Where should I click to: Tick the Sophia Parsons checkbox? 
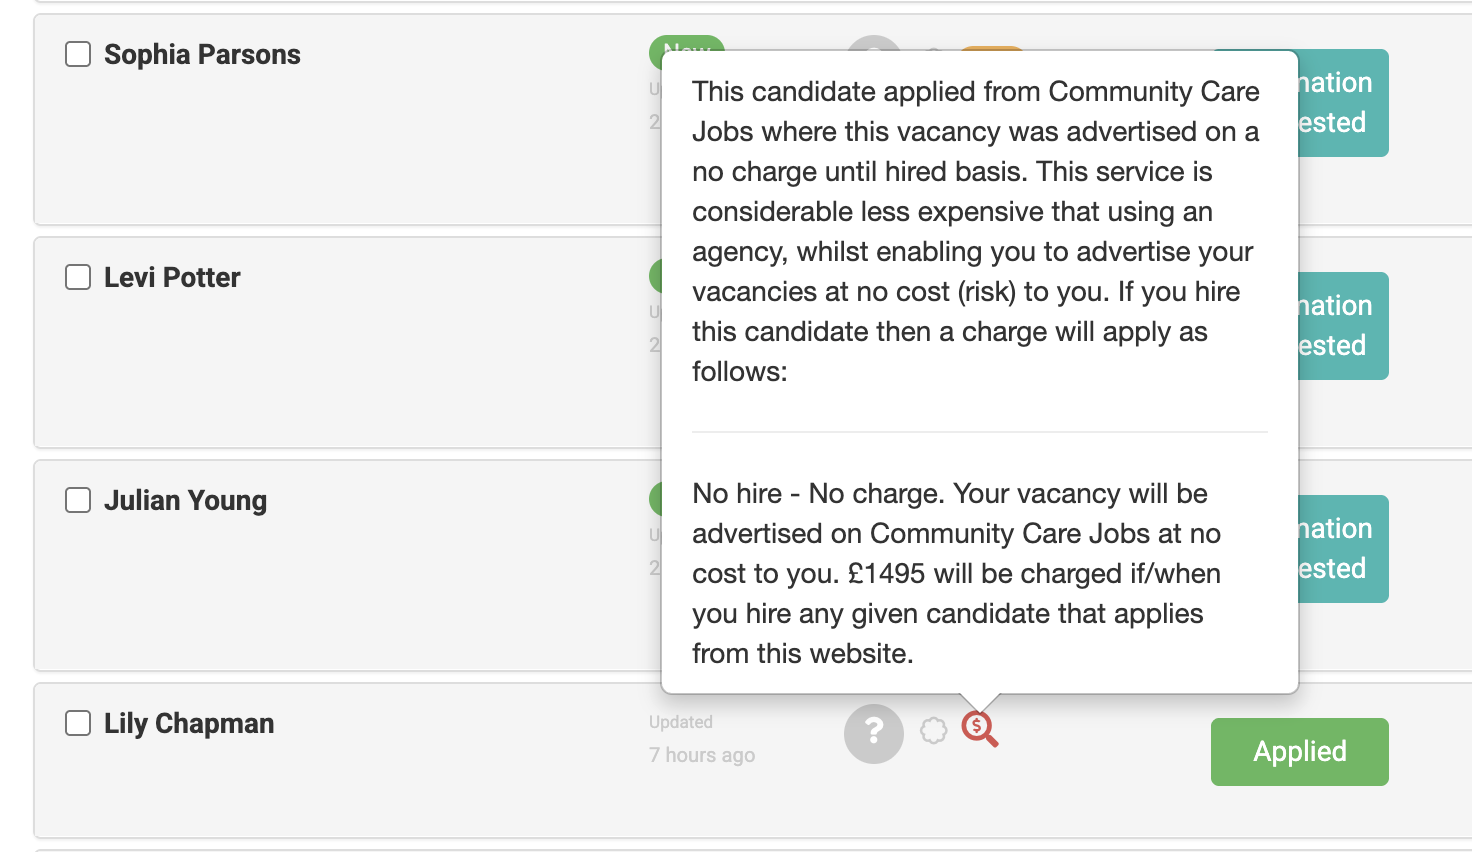78,54
